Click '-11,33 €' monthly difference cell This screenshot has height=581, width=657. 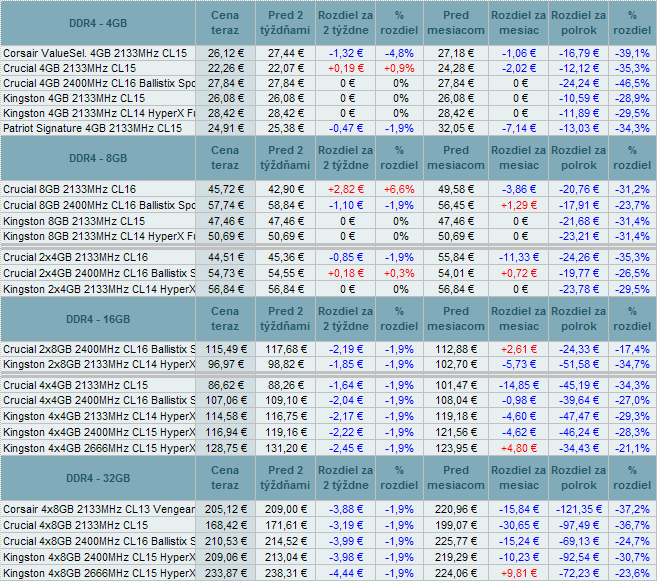pyautogui.click(x=519, y=257)
